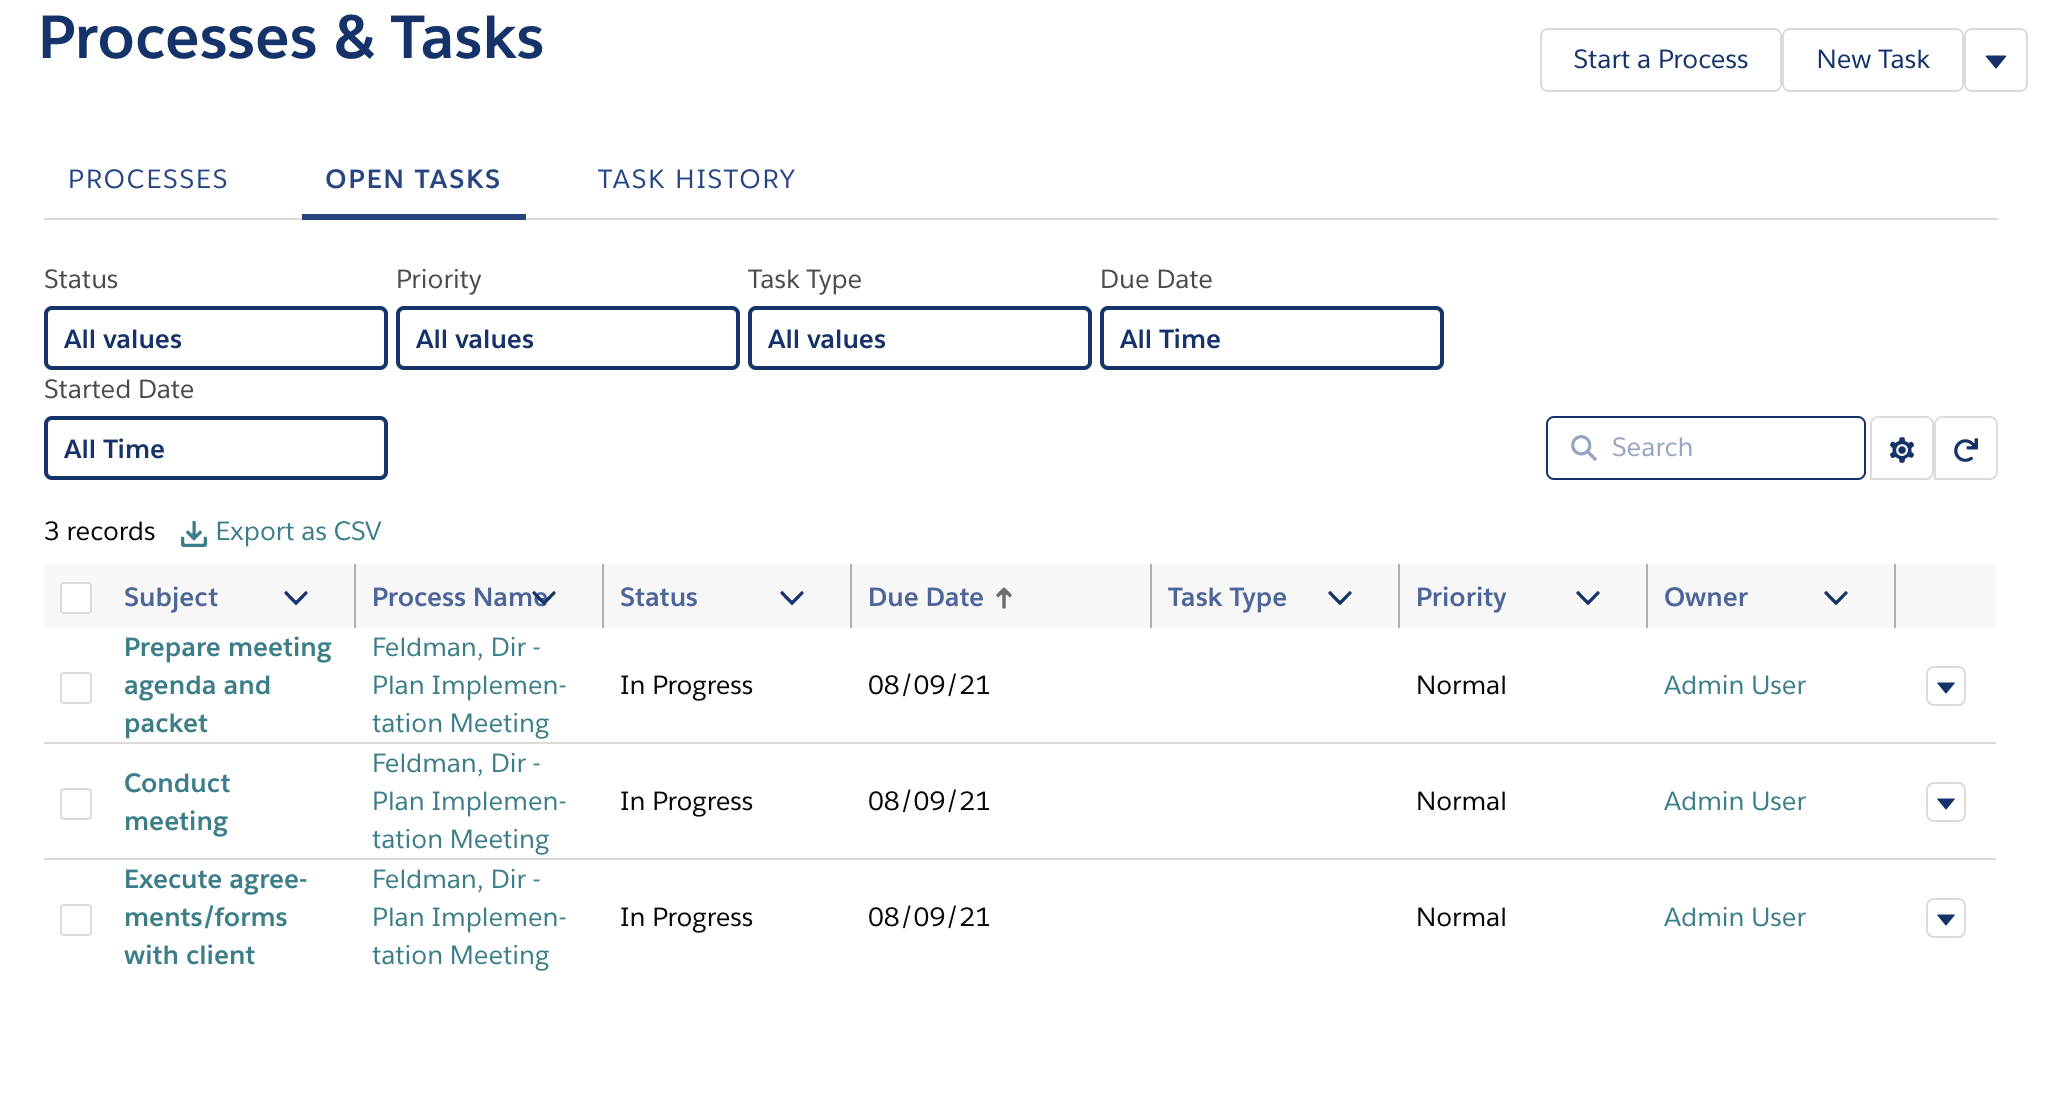Screen dimensions: 2072x1100
Task: Switch to the TASK HISTORY tab
Action: 696,179
